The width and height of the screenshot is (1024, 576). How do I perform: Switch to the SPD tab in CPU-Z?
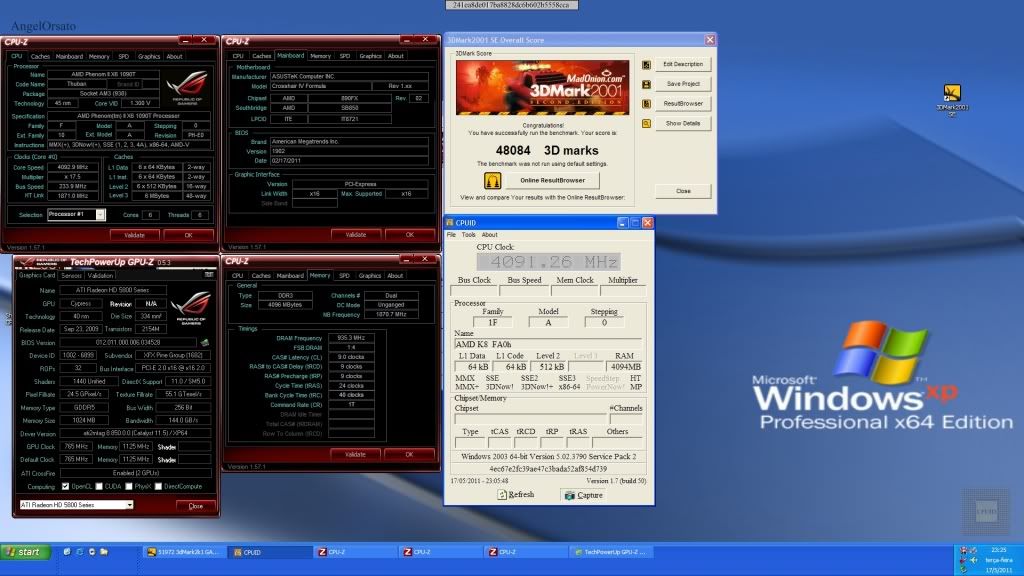pyautogui.click(x=121, y=56)
